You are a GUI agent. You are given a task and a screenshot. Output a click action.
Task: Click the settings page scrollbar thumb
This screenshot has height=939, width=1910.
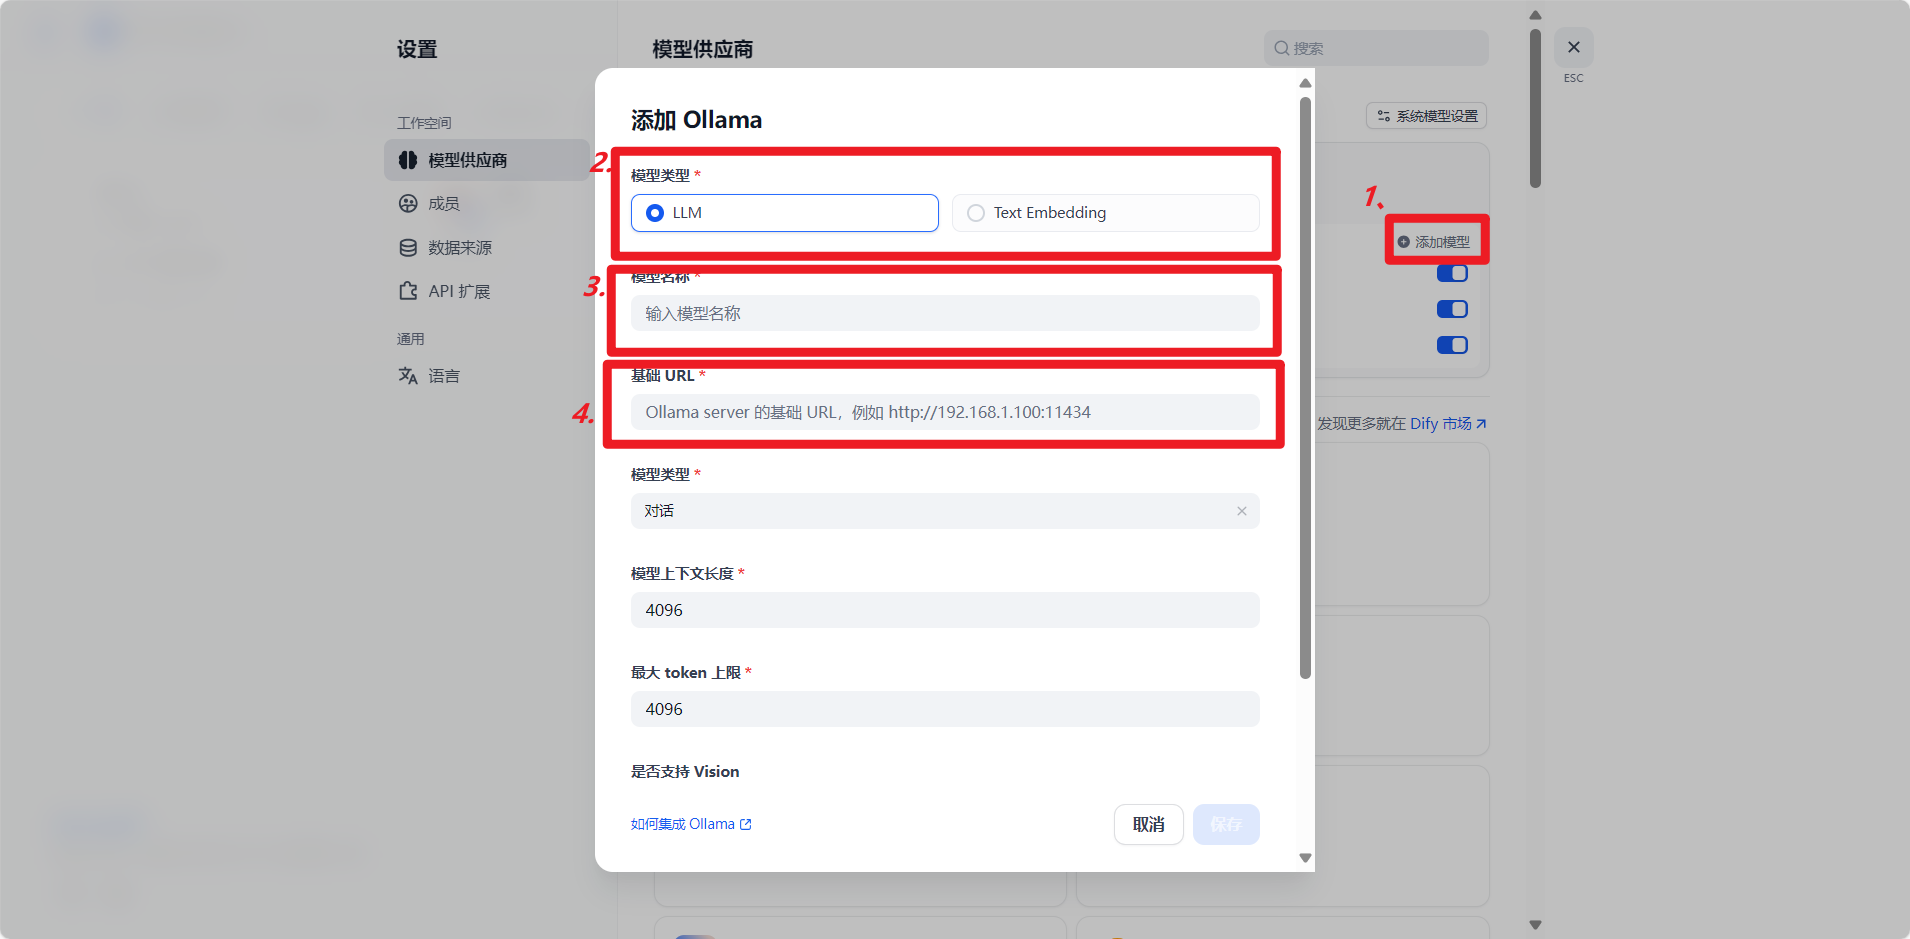pos(1535,108)
